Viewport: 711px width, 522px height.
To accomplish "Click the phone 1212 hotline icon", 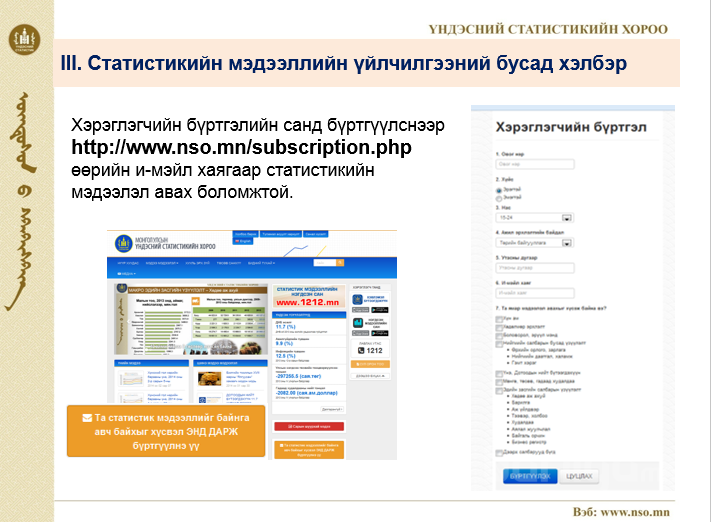I will [362, 351].
